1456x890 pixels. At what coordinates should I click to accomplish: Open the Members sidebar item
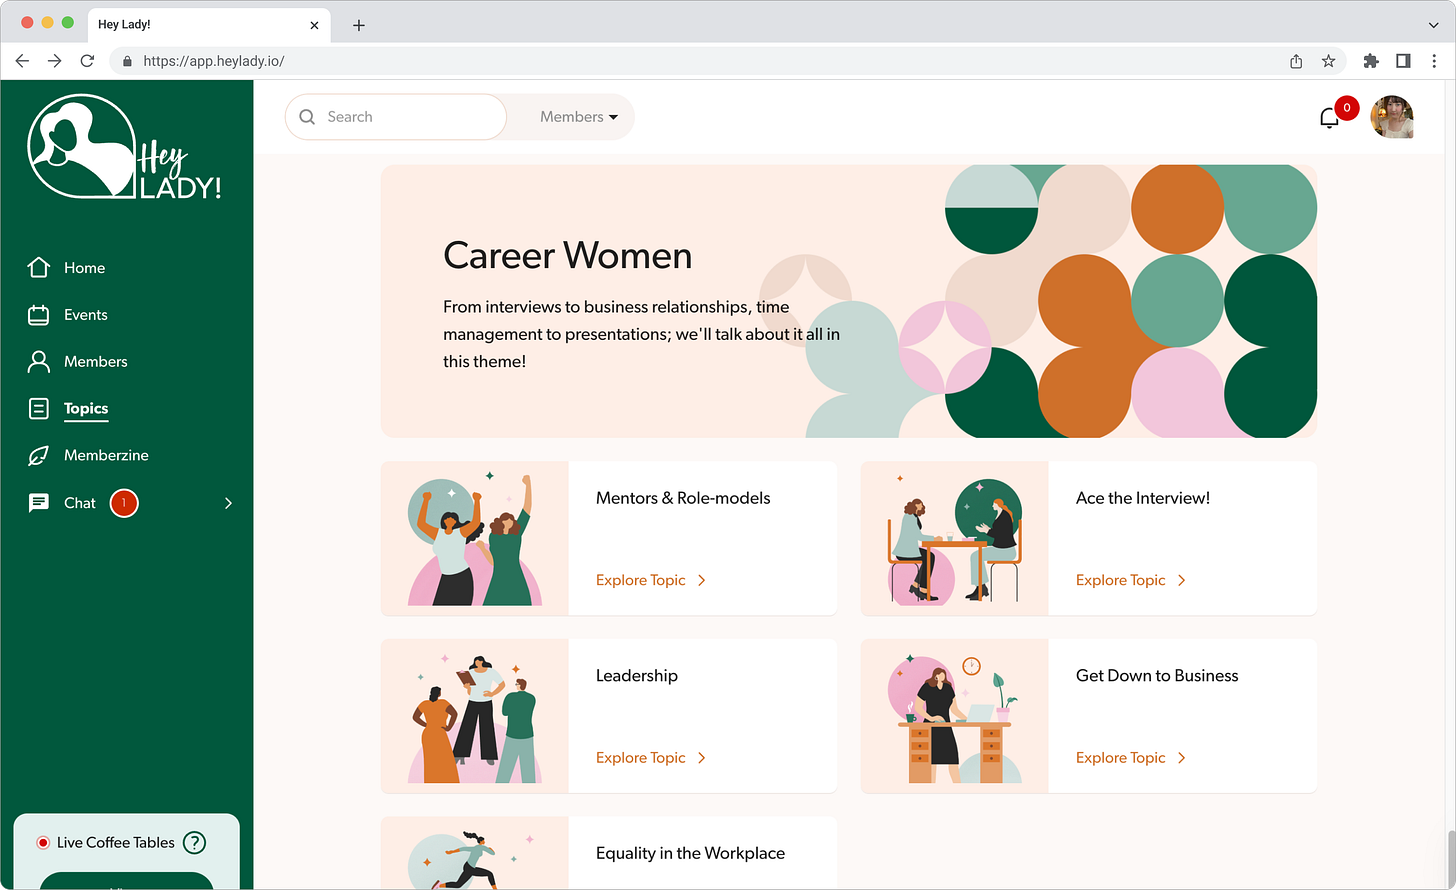95,362
